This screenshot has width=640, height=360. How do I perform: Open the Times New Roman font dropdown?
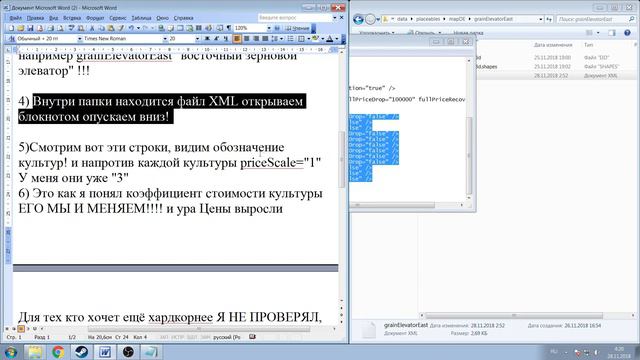165,39
